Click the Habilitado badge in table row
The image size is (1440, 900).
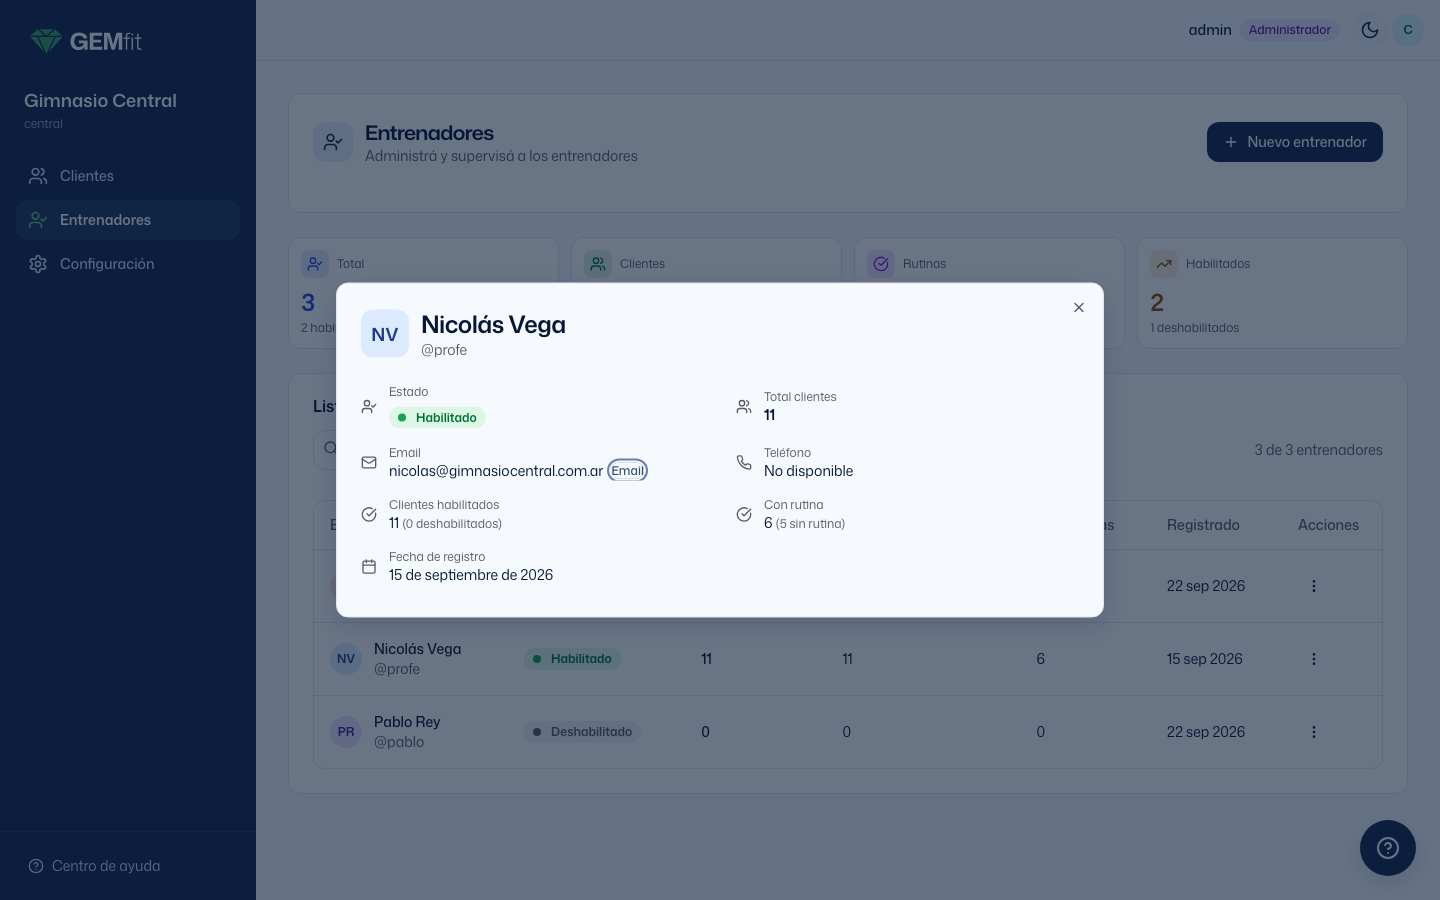(572, 659)
